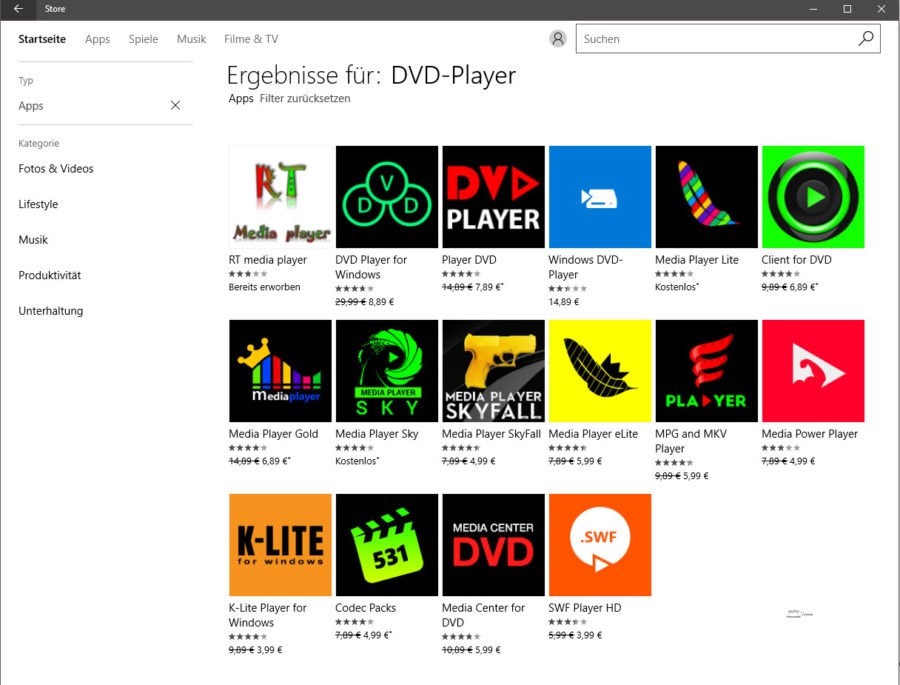Filter by Produktivität category
This screenshot has width=900, height=685.
point(49,276)
